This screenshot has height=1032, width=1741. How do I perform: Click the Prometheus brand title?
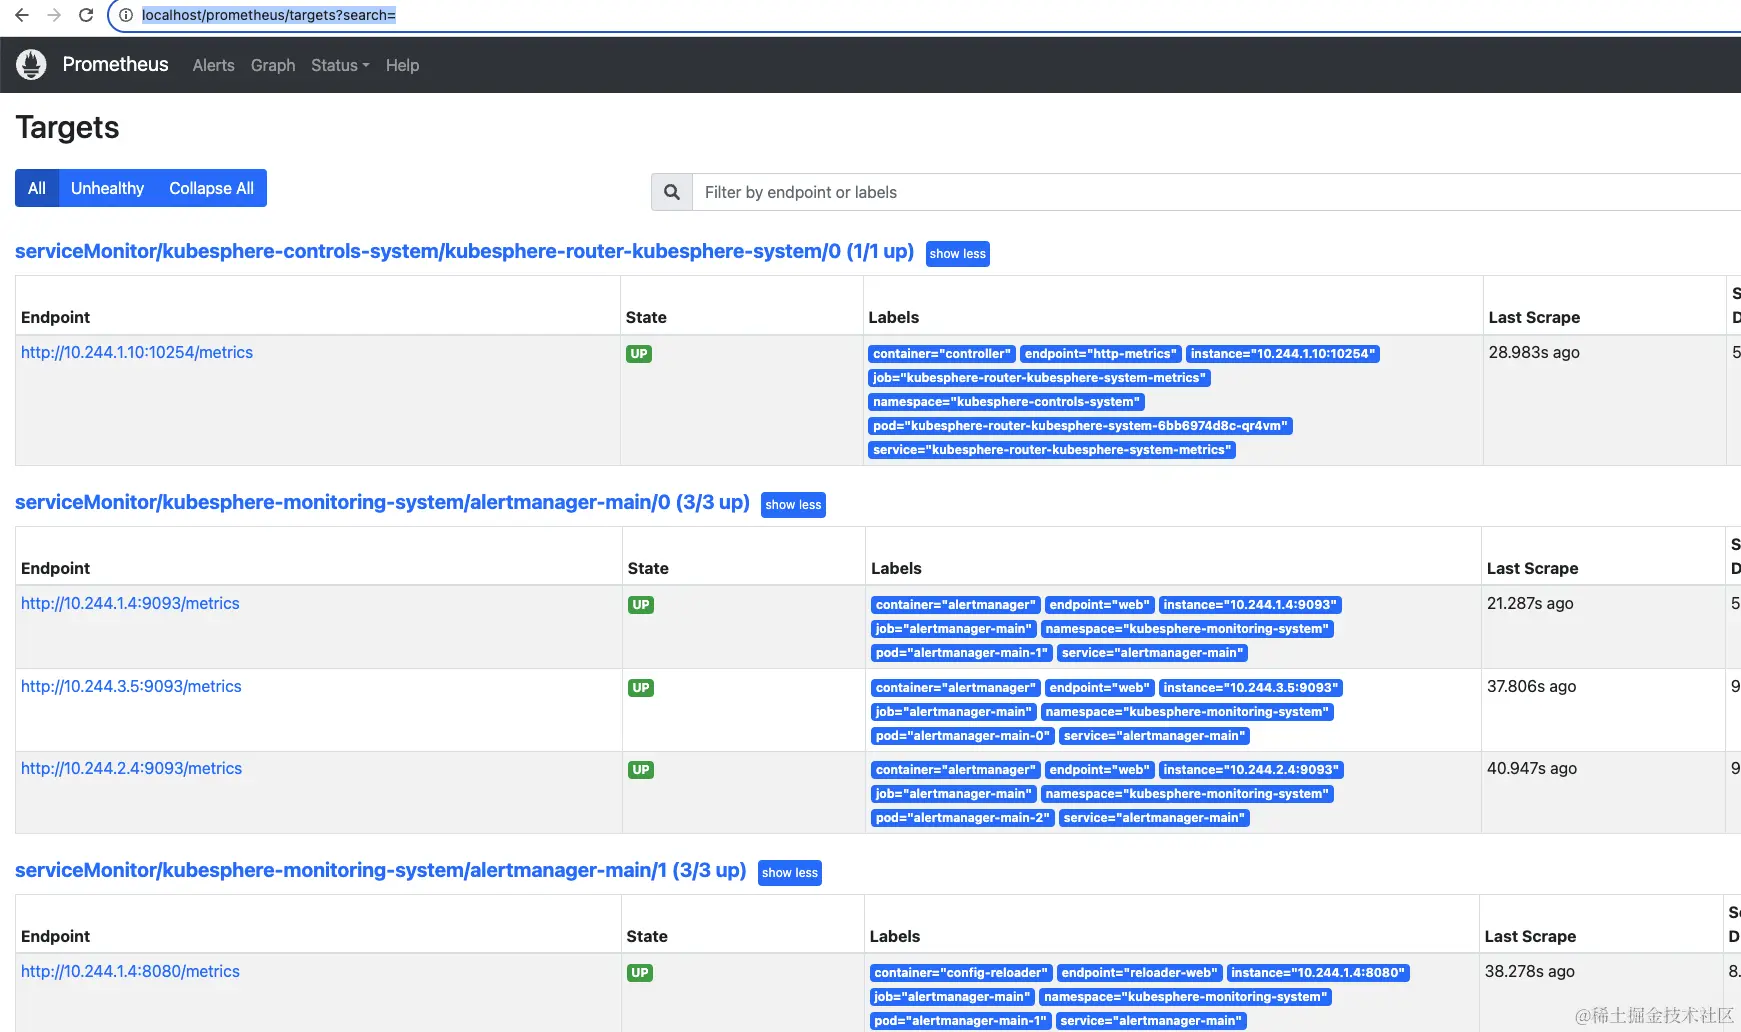(x=116, y=64)
